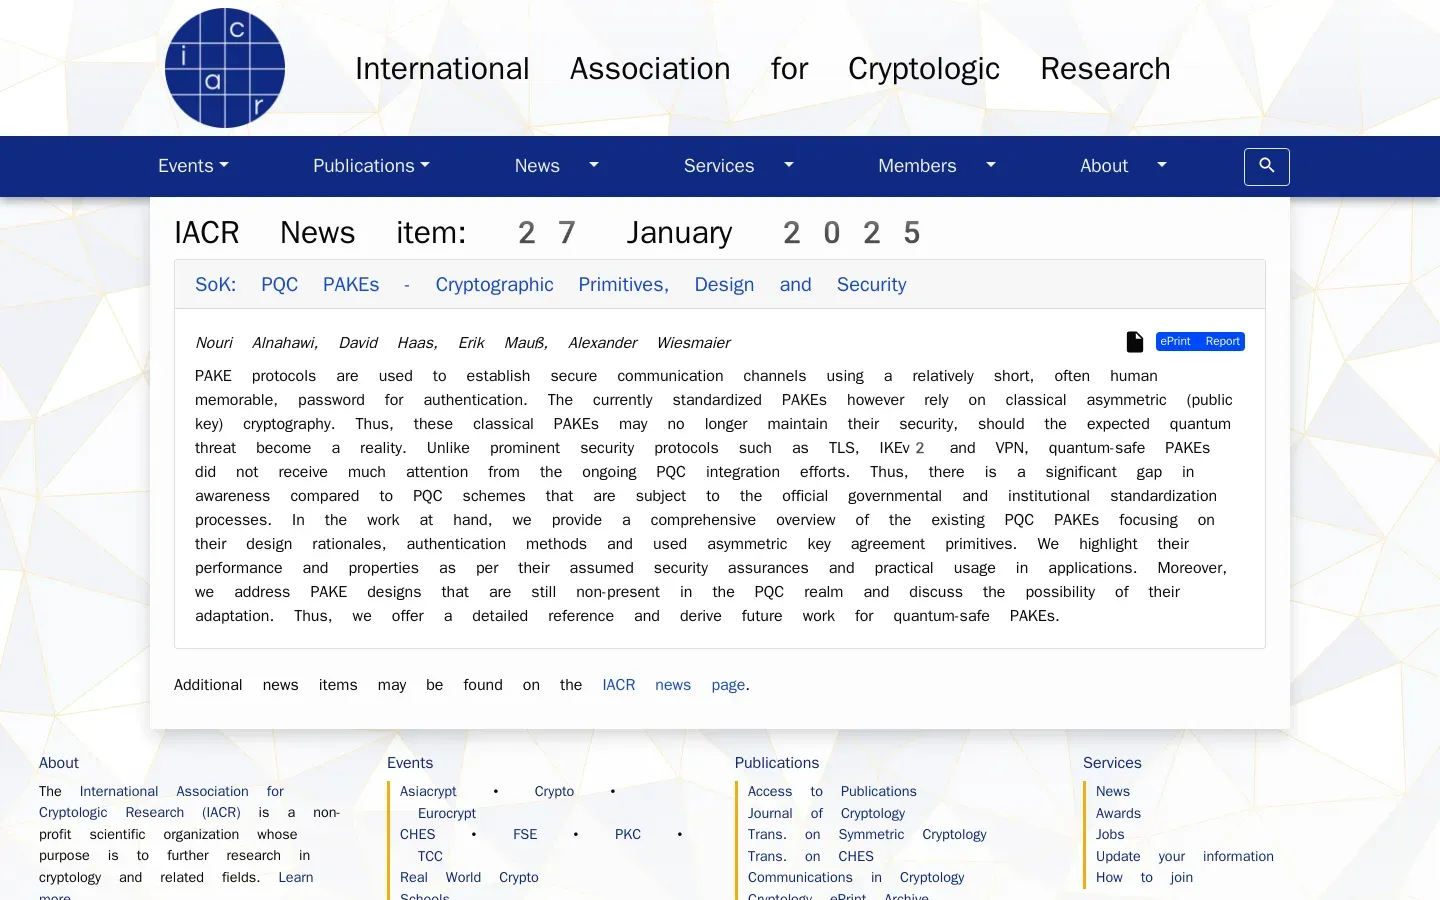This screenshot has height=900, width=1440.
Task: Open the News menu in navbar
Action: (x=537, y=166)
